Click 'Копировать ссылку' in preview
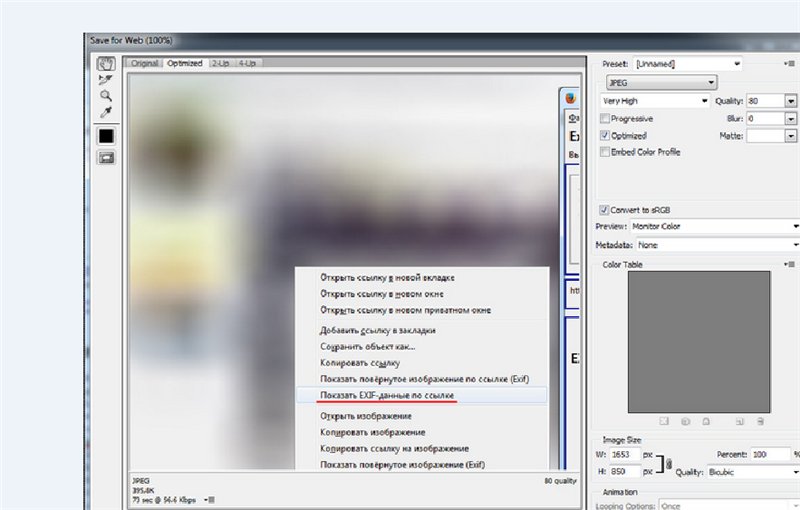This screenshot has height=510, width=800. 360,363
